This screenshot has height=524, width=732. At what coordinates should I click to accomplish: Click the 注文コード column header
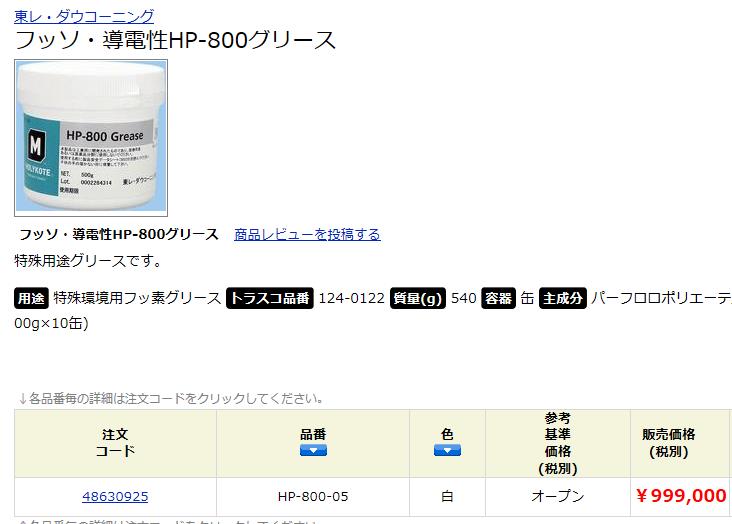(115, 443)
